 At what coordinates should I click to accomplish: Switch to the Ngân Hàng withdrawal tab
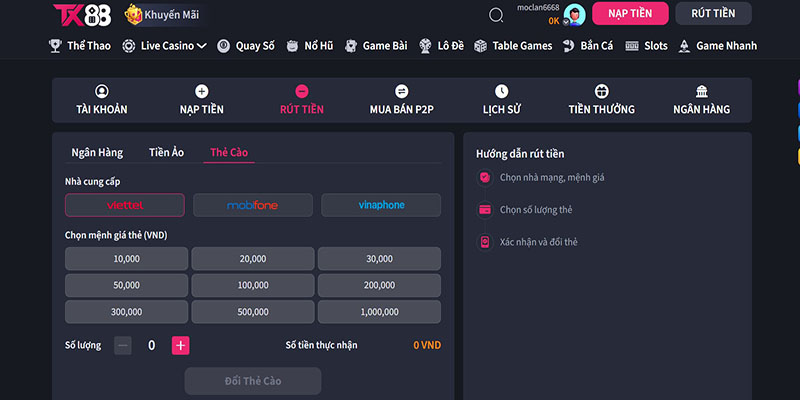point(97,152)
